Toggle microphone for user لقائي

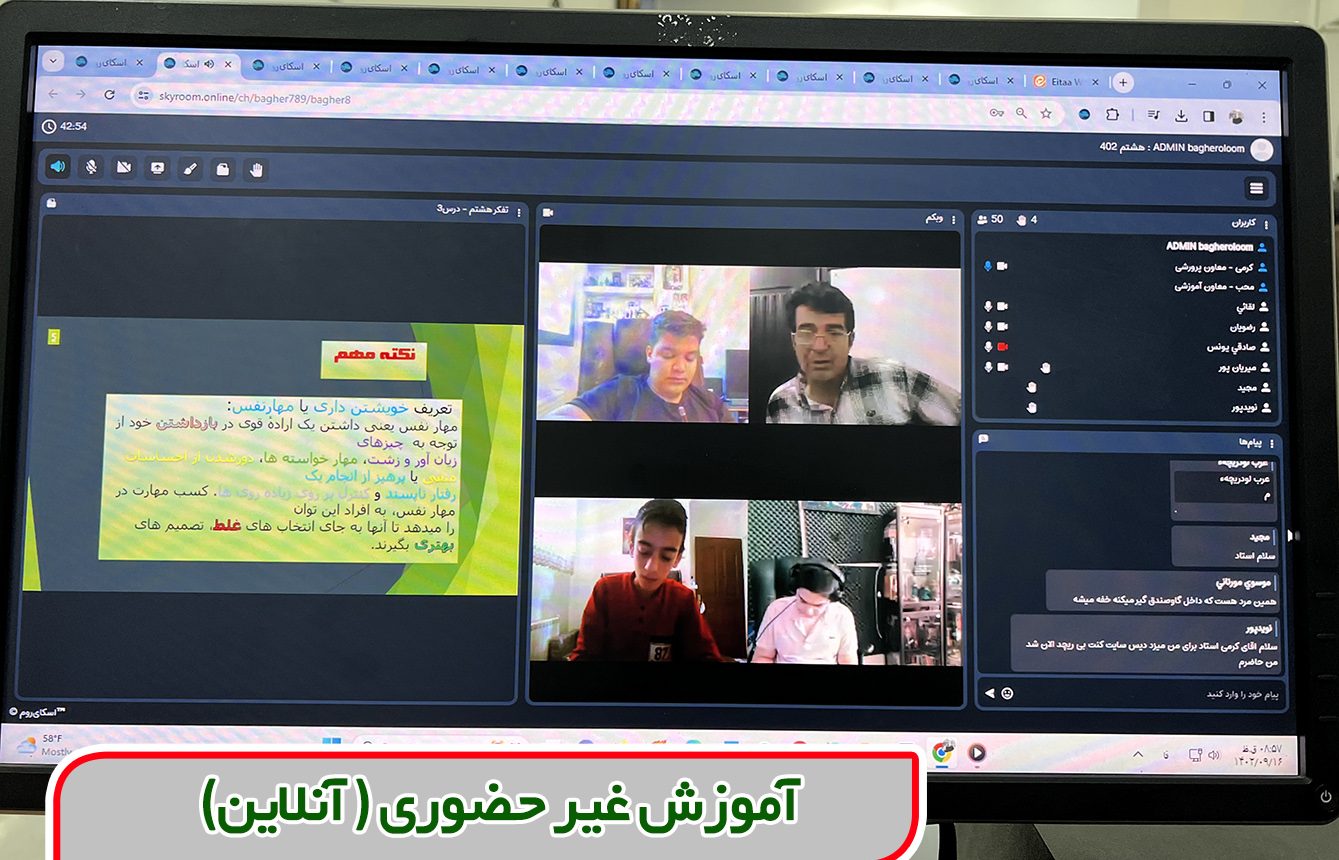988,306
